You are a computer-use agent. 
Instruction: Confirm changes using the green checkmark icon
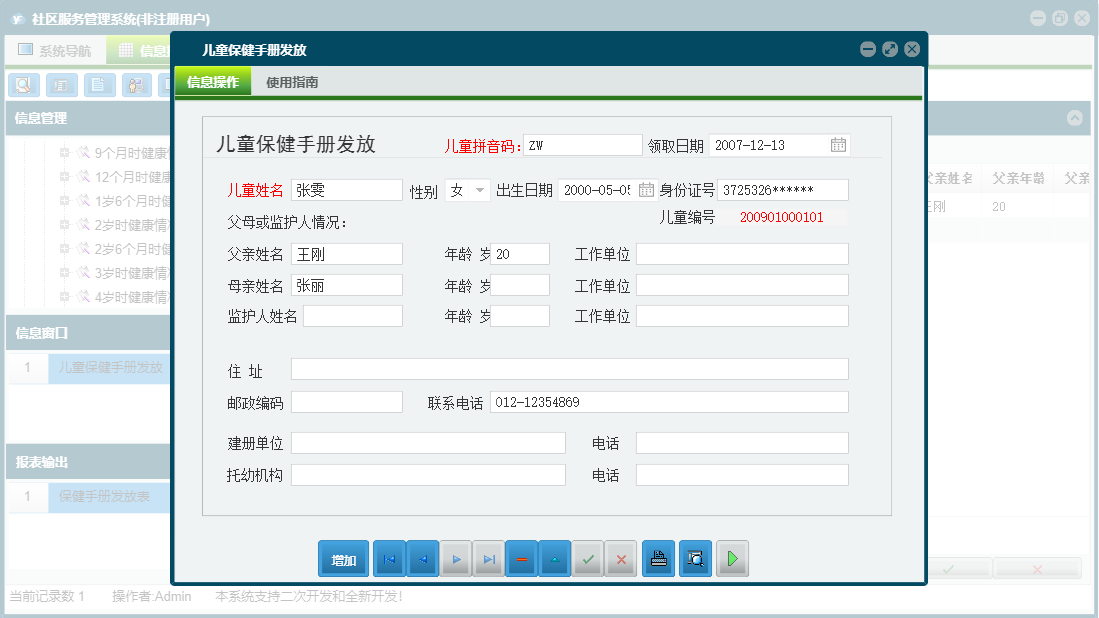point(588,558)
